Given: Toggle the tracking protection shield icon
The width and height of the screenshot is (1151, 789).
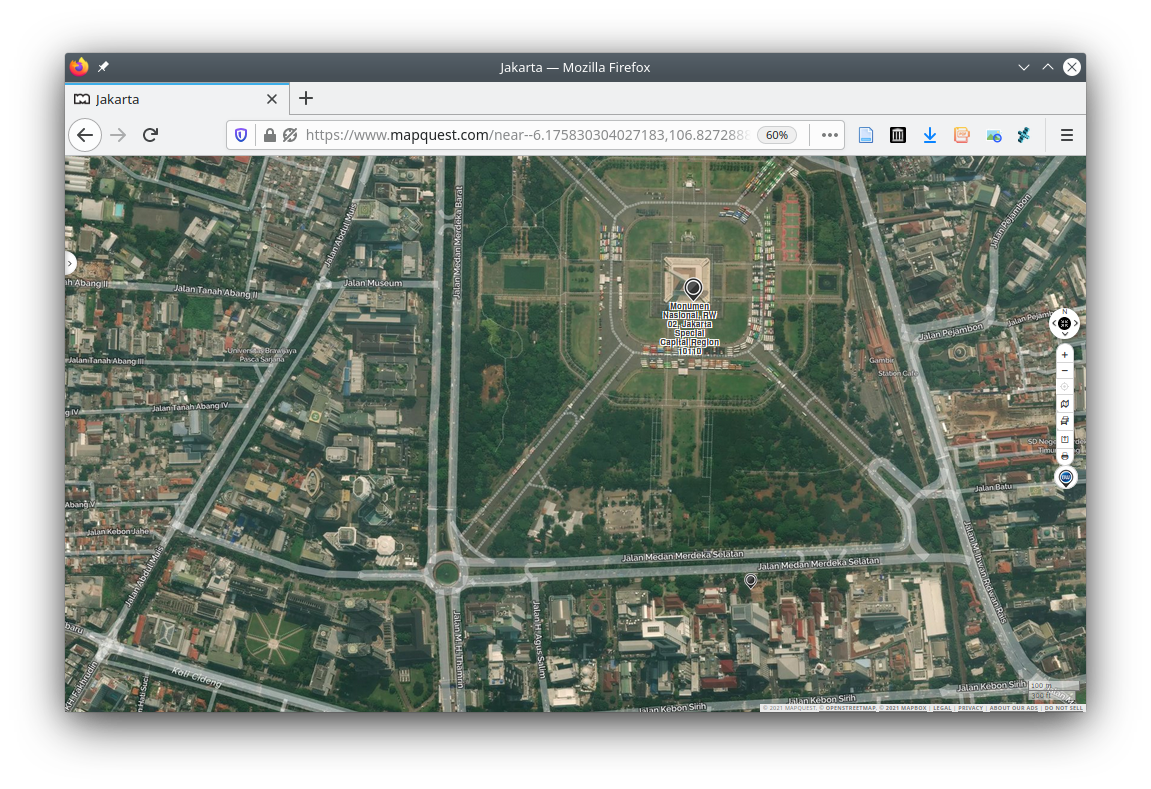Looking at the screenshot, I should [241, 135].
